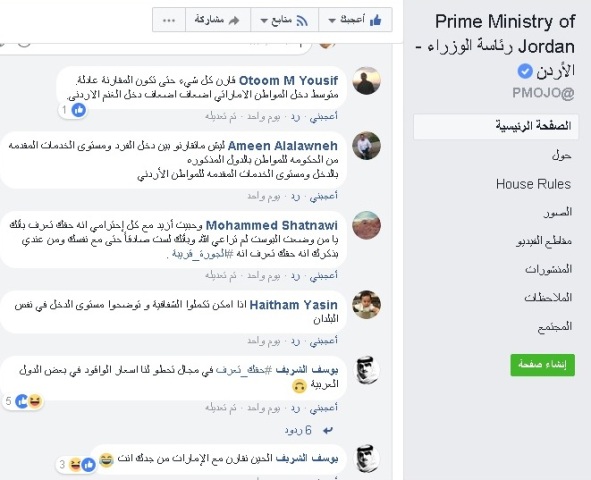Image resolution: width=591 pixels, height=480 pixels.
Task: Click reactions on يوسف الشريف's fuel prices comment
Action: point(29,401)
